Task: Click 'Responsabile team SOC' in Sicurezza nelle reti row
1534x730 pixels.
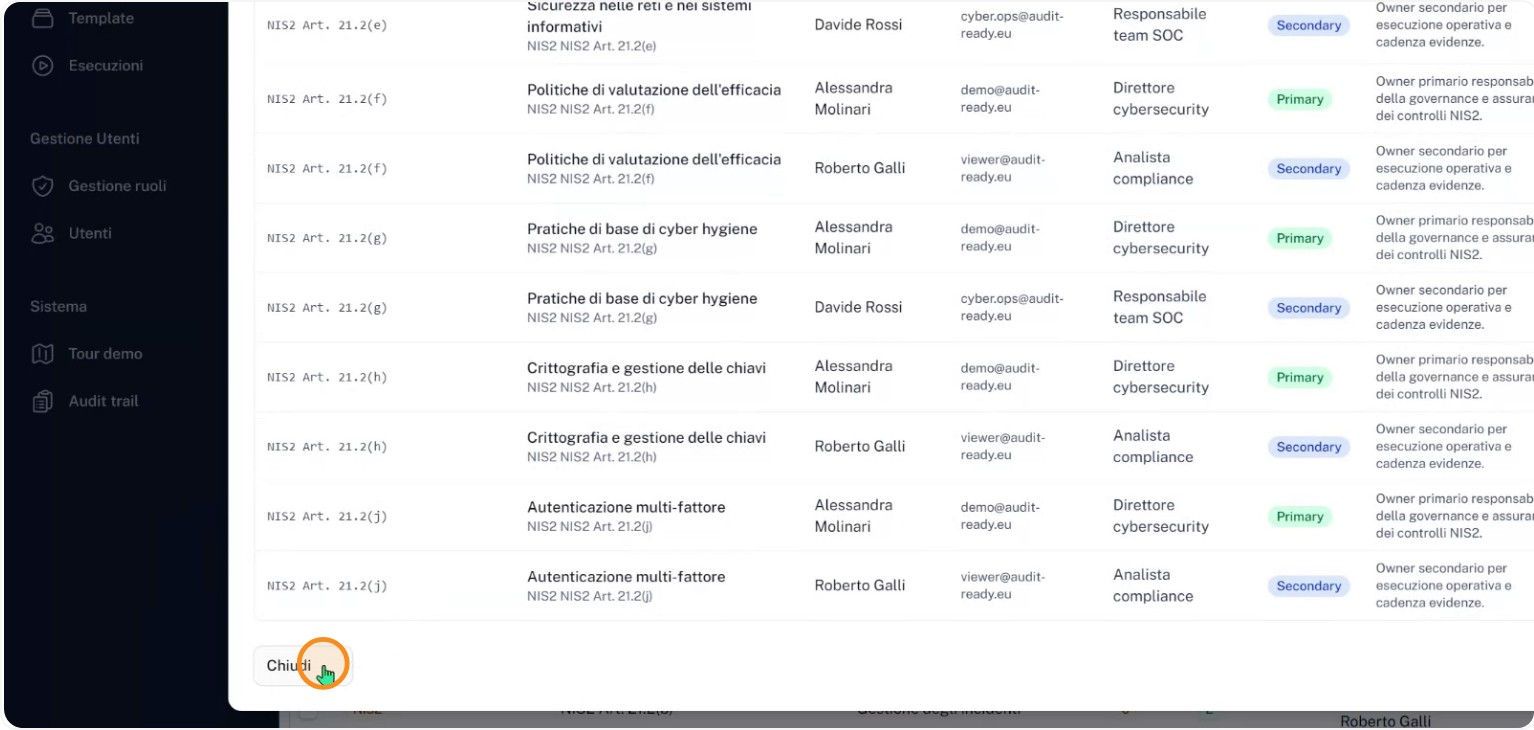Action: [x=1160, y=24]
